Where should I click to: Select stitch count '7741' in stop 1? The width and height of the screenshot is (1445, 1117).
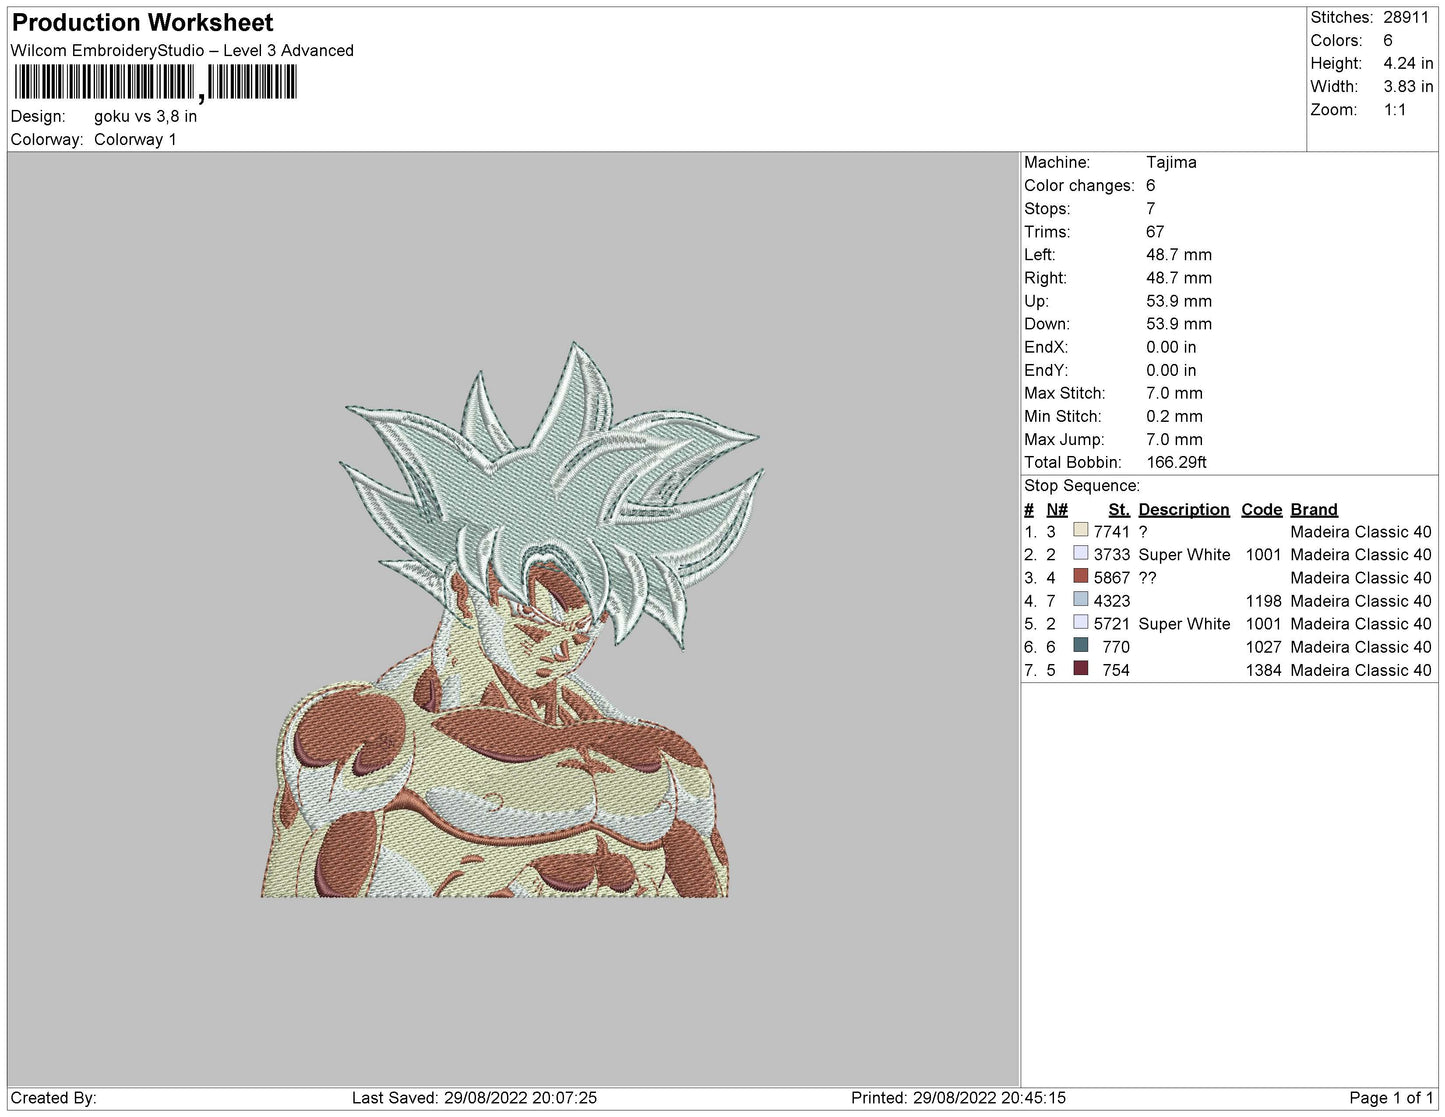(x=1111, y=531)
